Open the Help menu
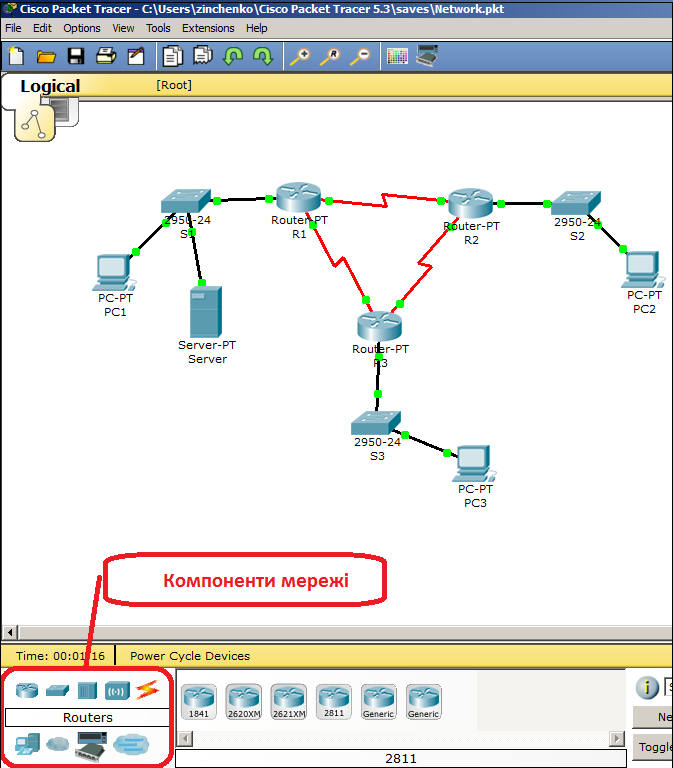 tap(257, 28)
